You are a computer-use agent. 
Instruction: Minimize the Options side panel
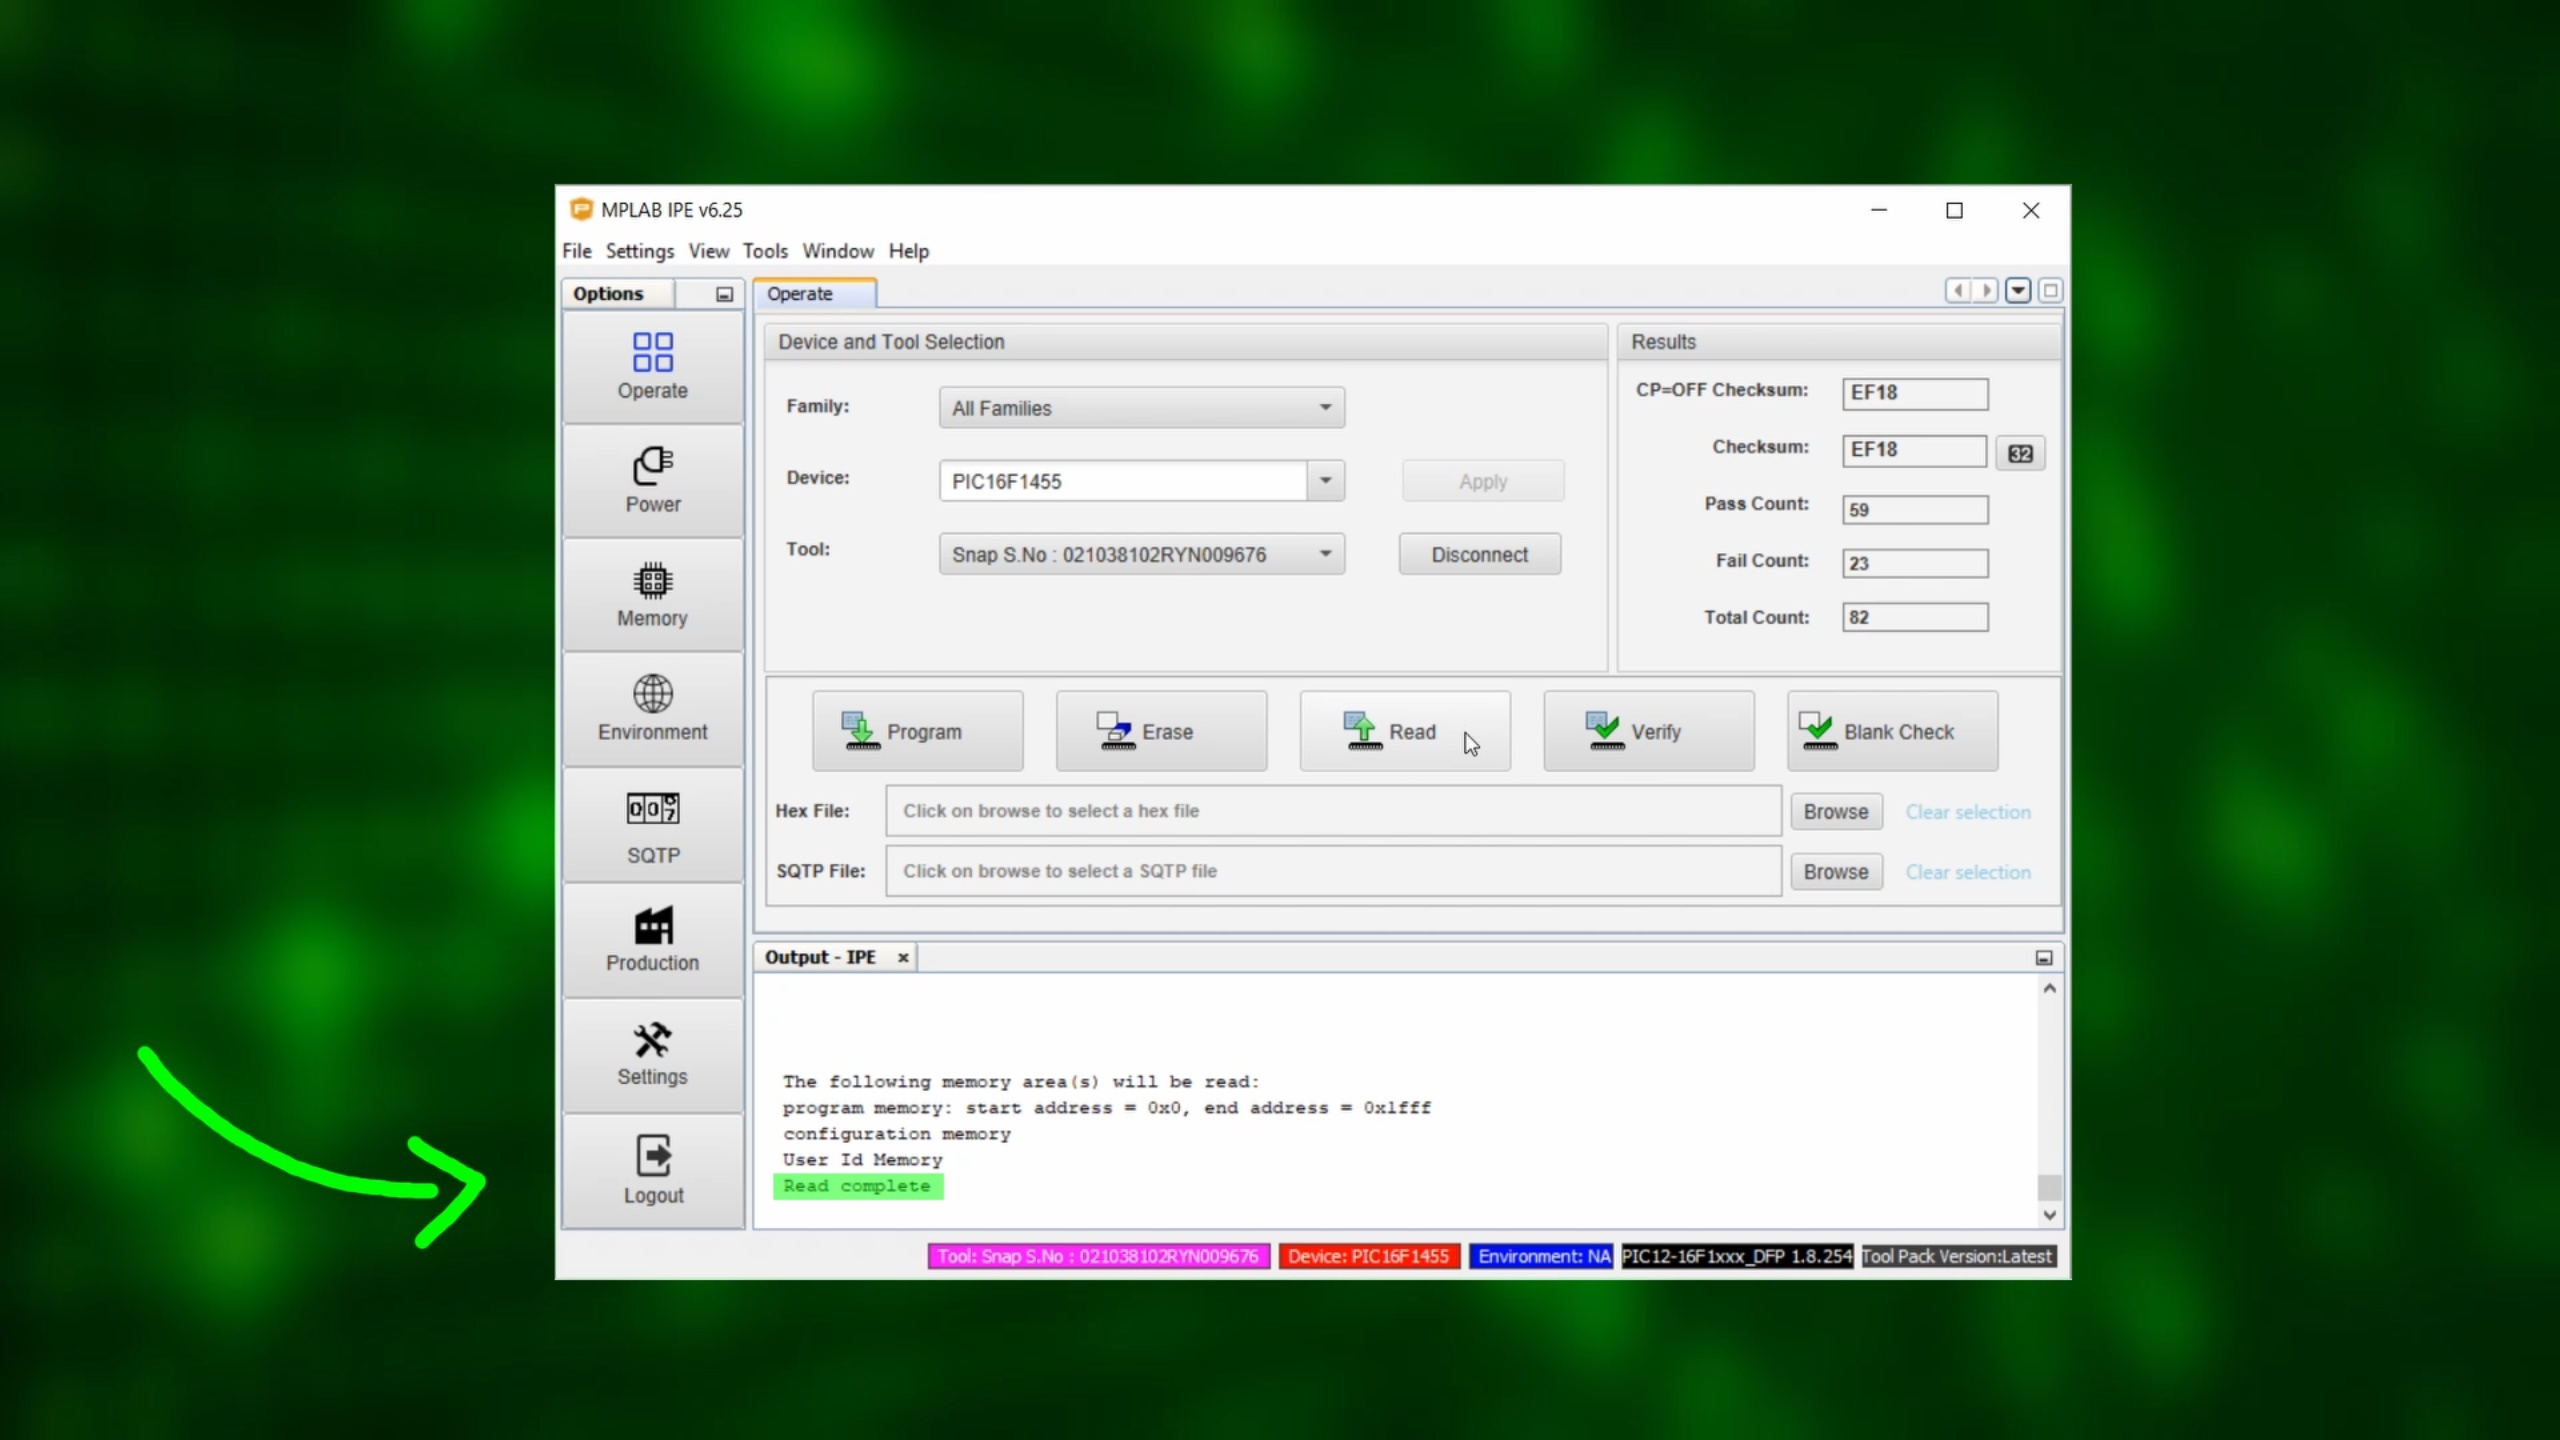724,294
